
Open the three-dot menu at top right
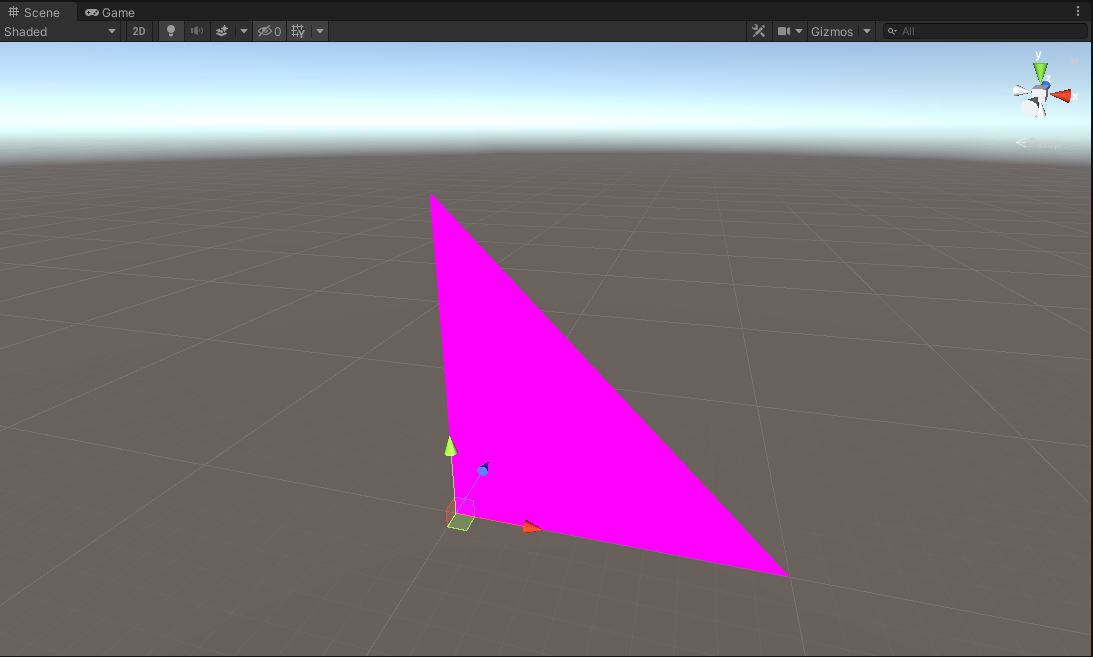1077,10
